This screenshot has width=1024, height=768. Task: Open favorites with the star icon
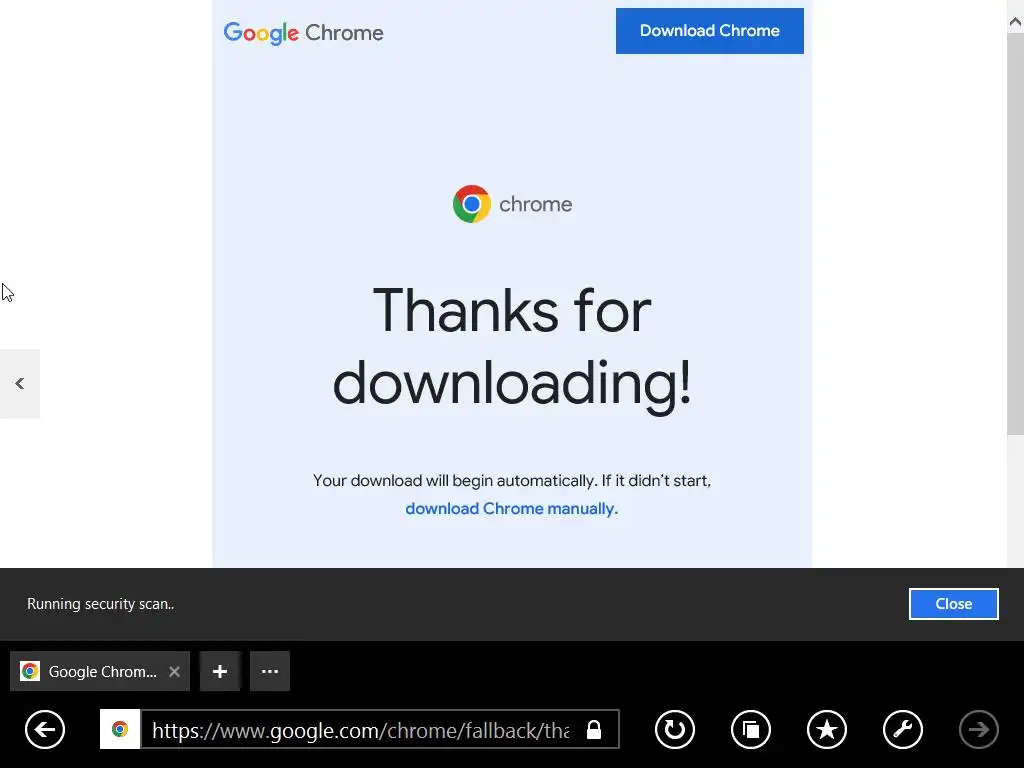pos(827,729)
